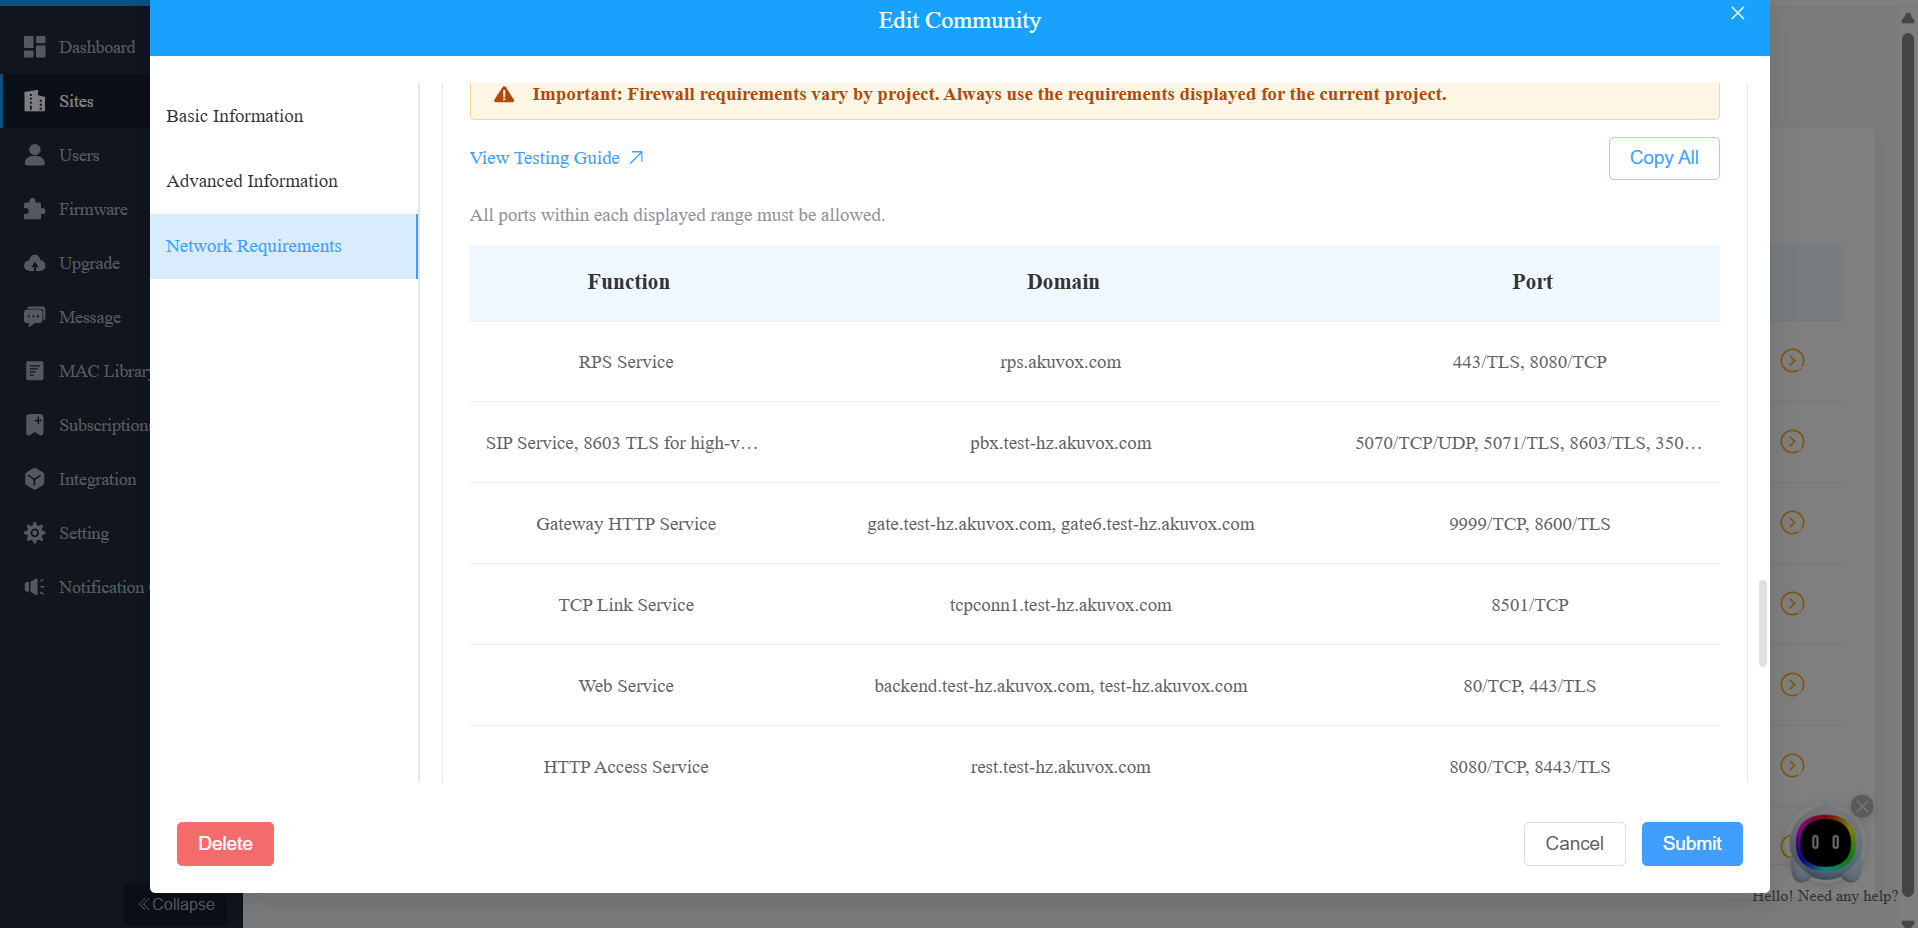Expand the row arrow beside RPS Service
This screenshot has width=1918, height=928.
click(1792, 360)
